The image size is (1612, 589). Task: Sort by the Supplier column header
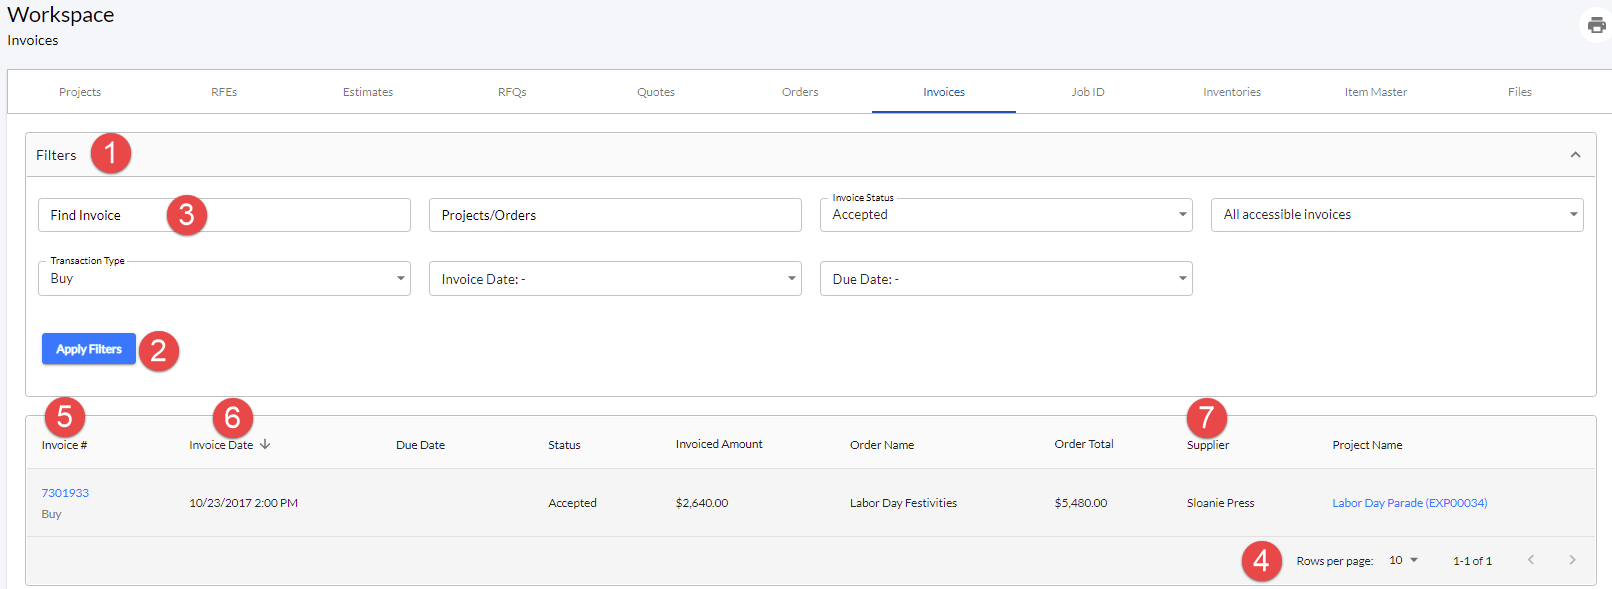(x=1208, y=445)
